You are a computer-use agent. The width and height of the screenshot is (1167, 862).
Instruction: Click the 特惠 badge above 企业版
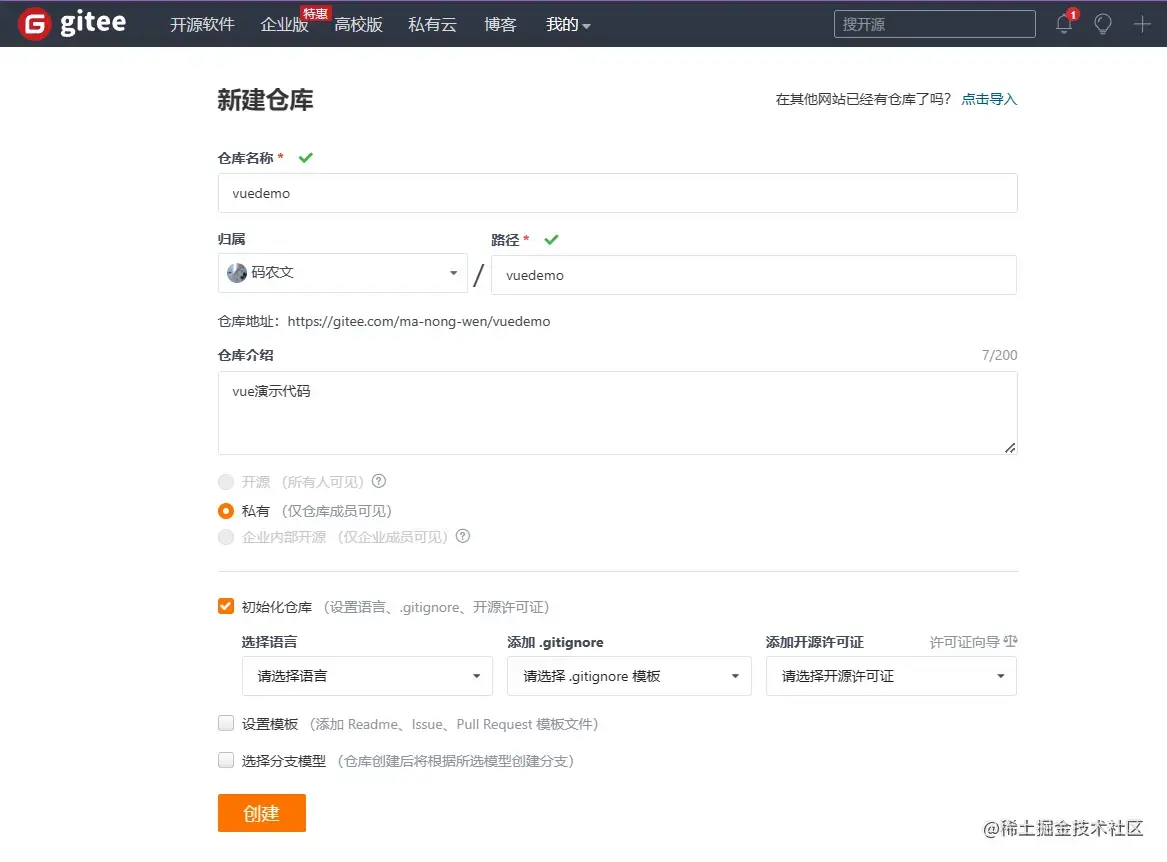click(315, 12)
